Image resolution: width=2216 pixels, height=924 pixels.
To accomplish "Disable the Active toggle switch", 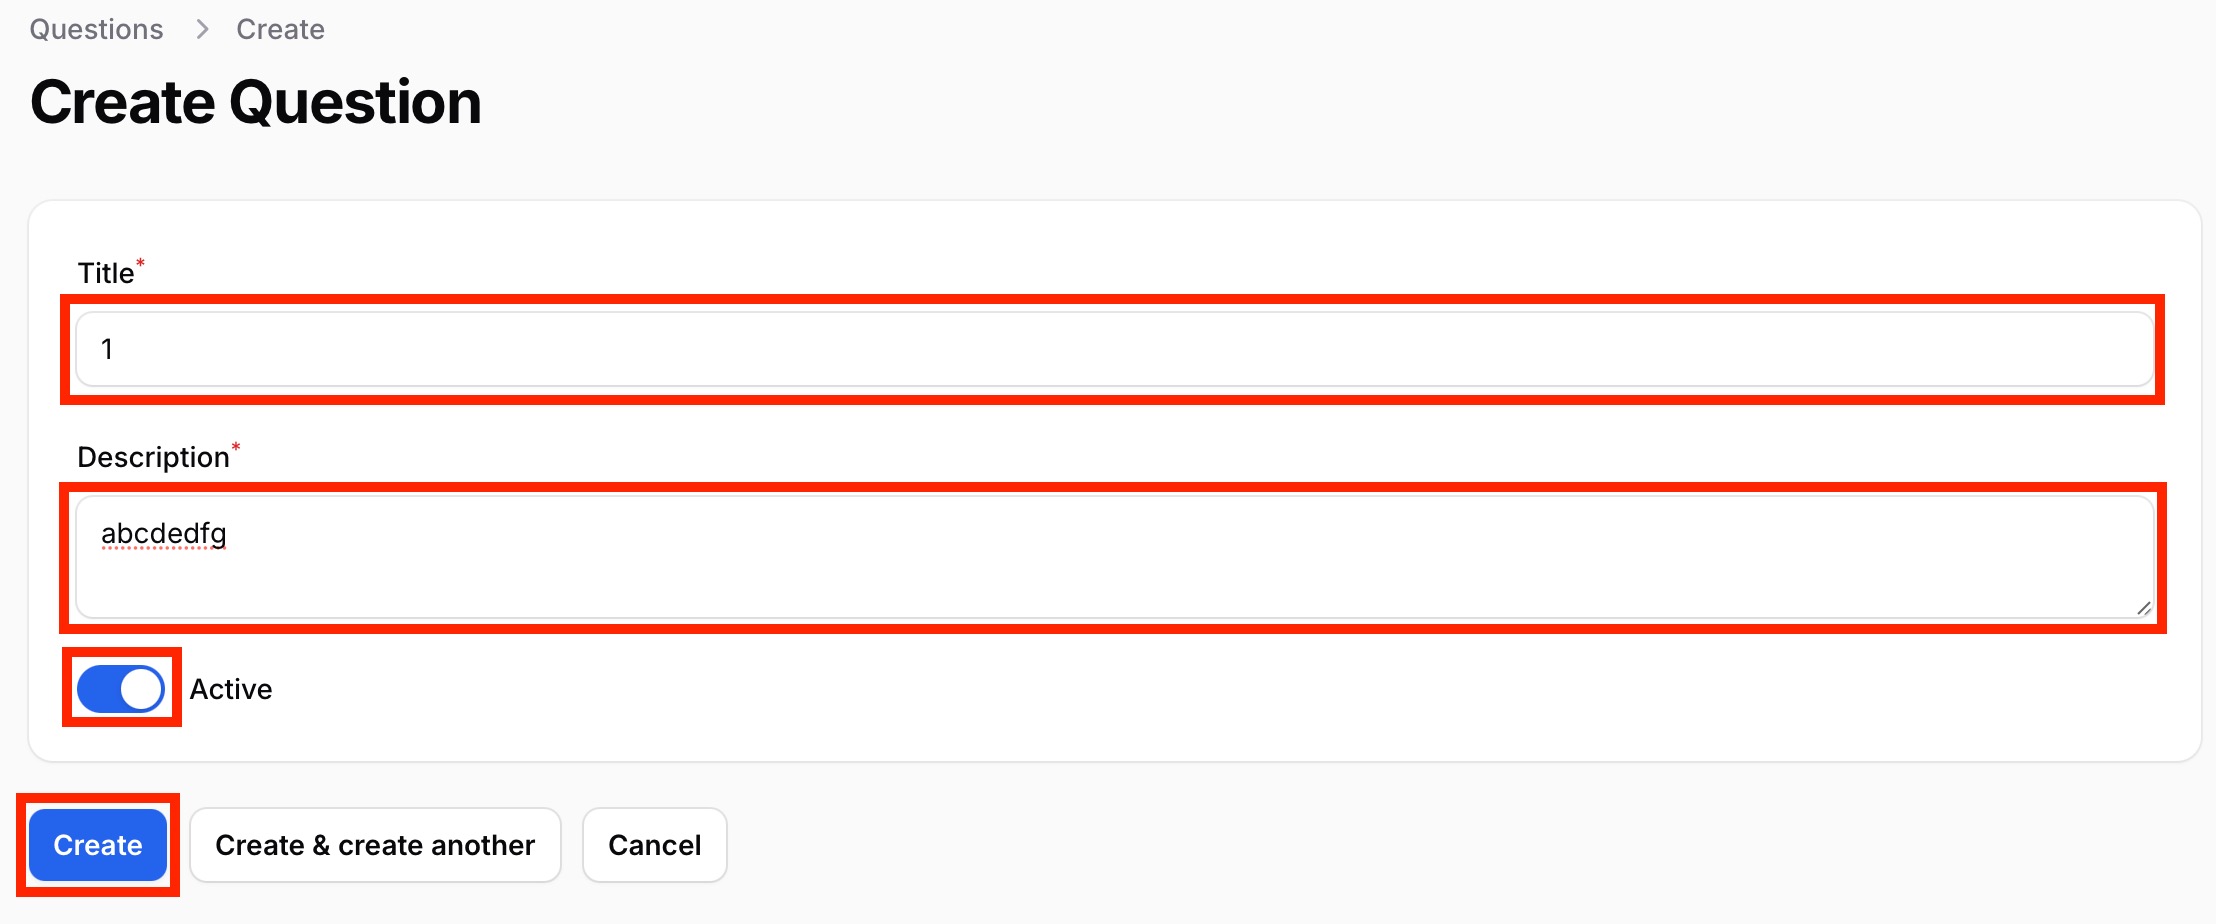I will click(121, 689).
